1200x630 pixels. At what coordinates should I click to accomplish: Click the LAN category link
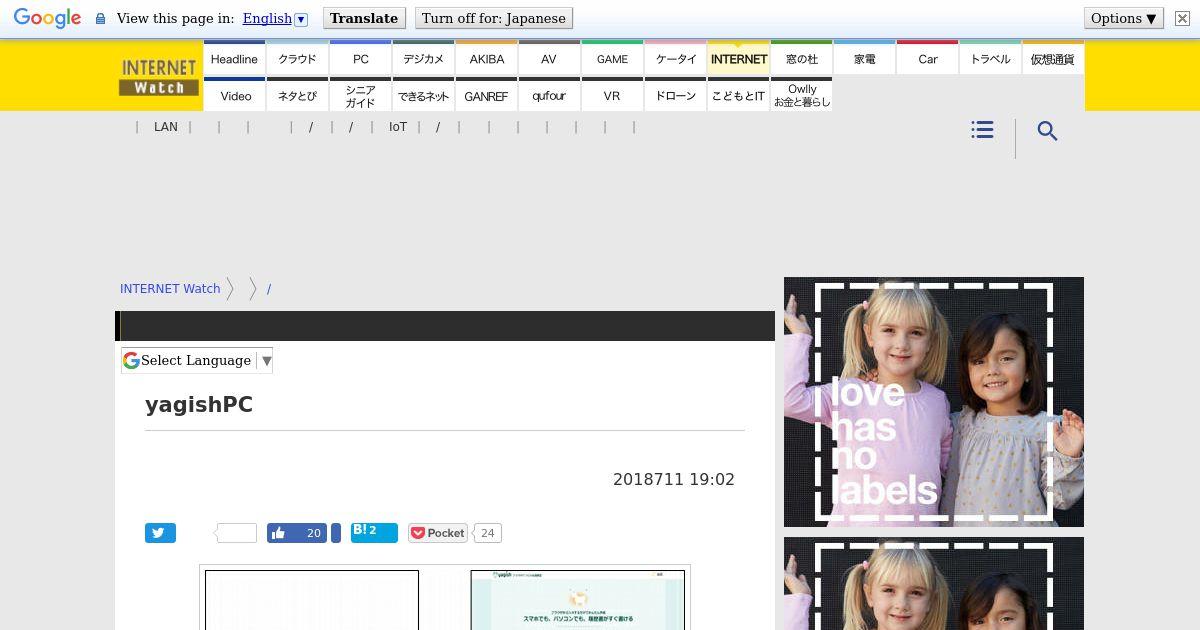(x=166, y=127)
